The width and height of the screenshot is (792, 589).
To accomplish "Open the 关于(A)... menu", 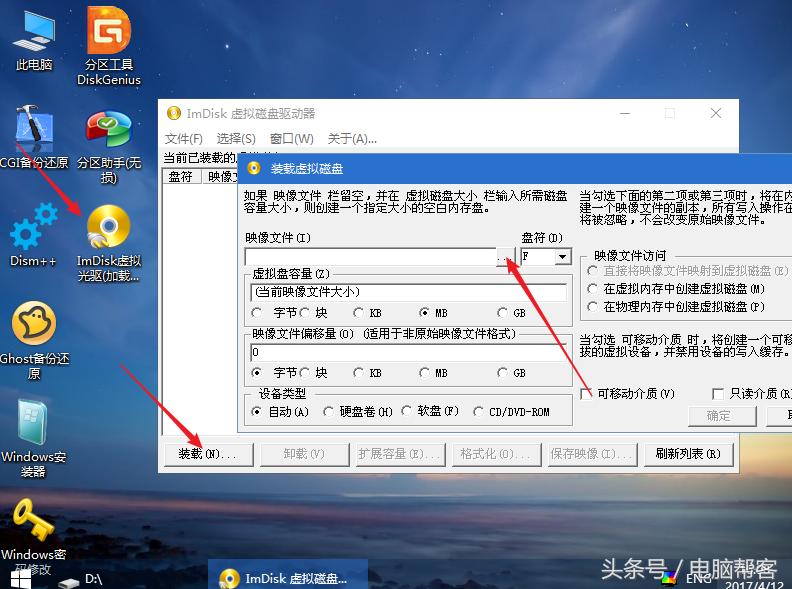I will pos(352,138).
